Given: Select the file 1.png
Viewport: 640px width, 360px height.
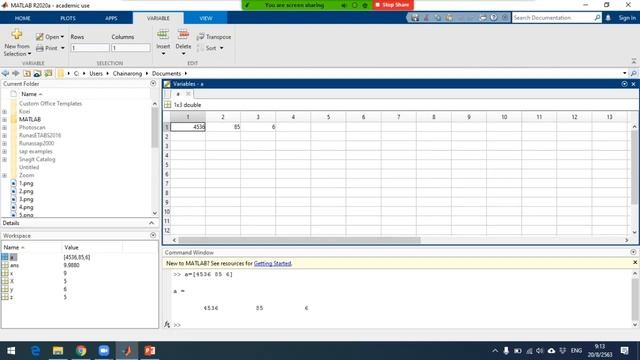Looking at the screenshot, I should pos(26,184).
